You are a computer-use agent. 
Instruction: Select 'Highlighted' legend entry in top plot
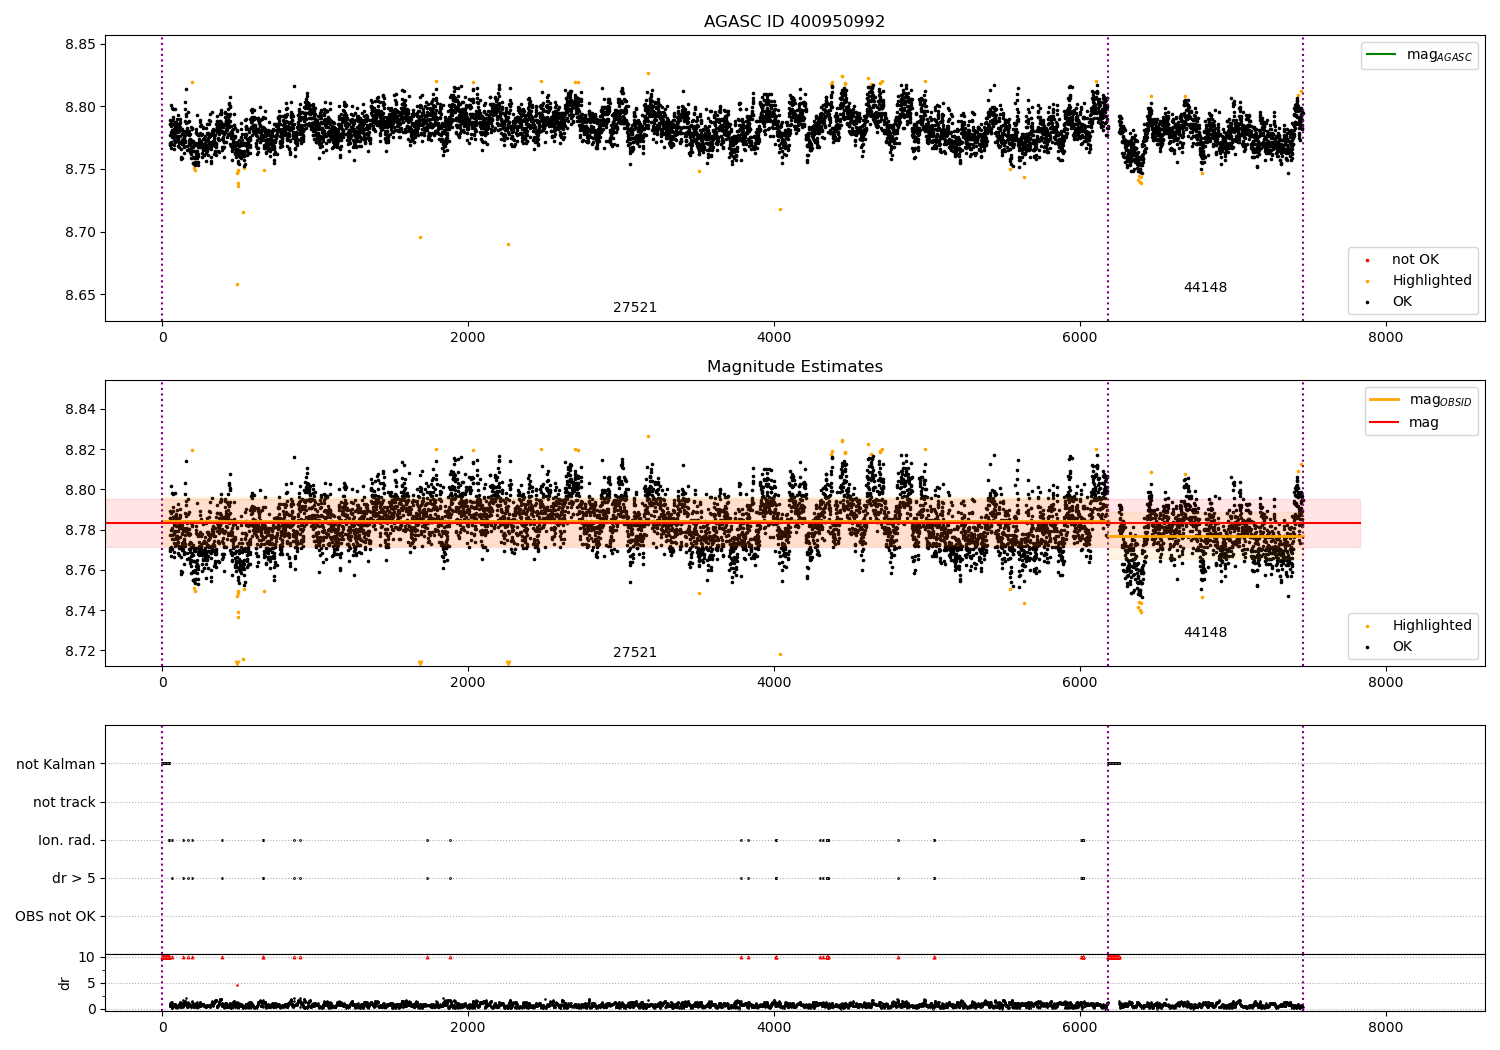(1431, 281)
